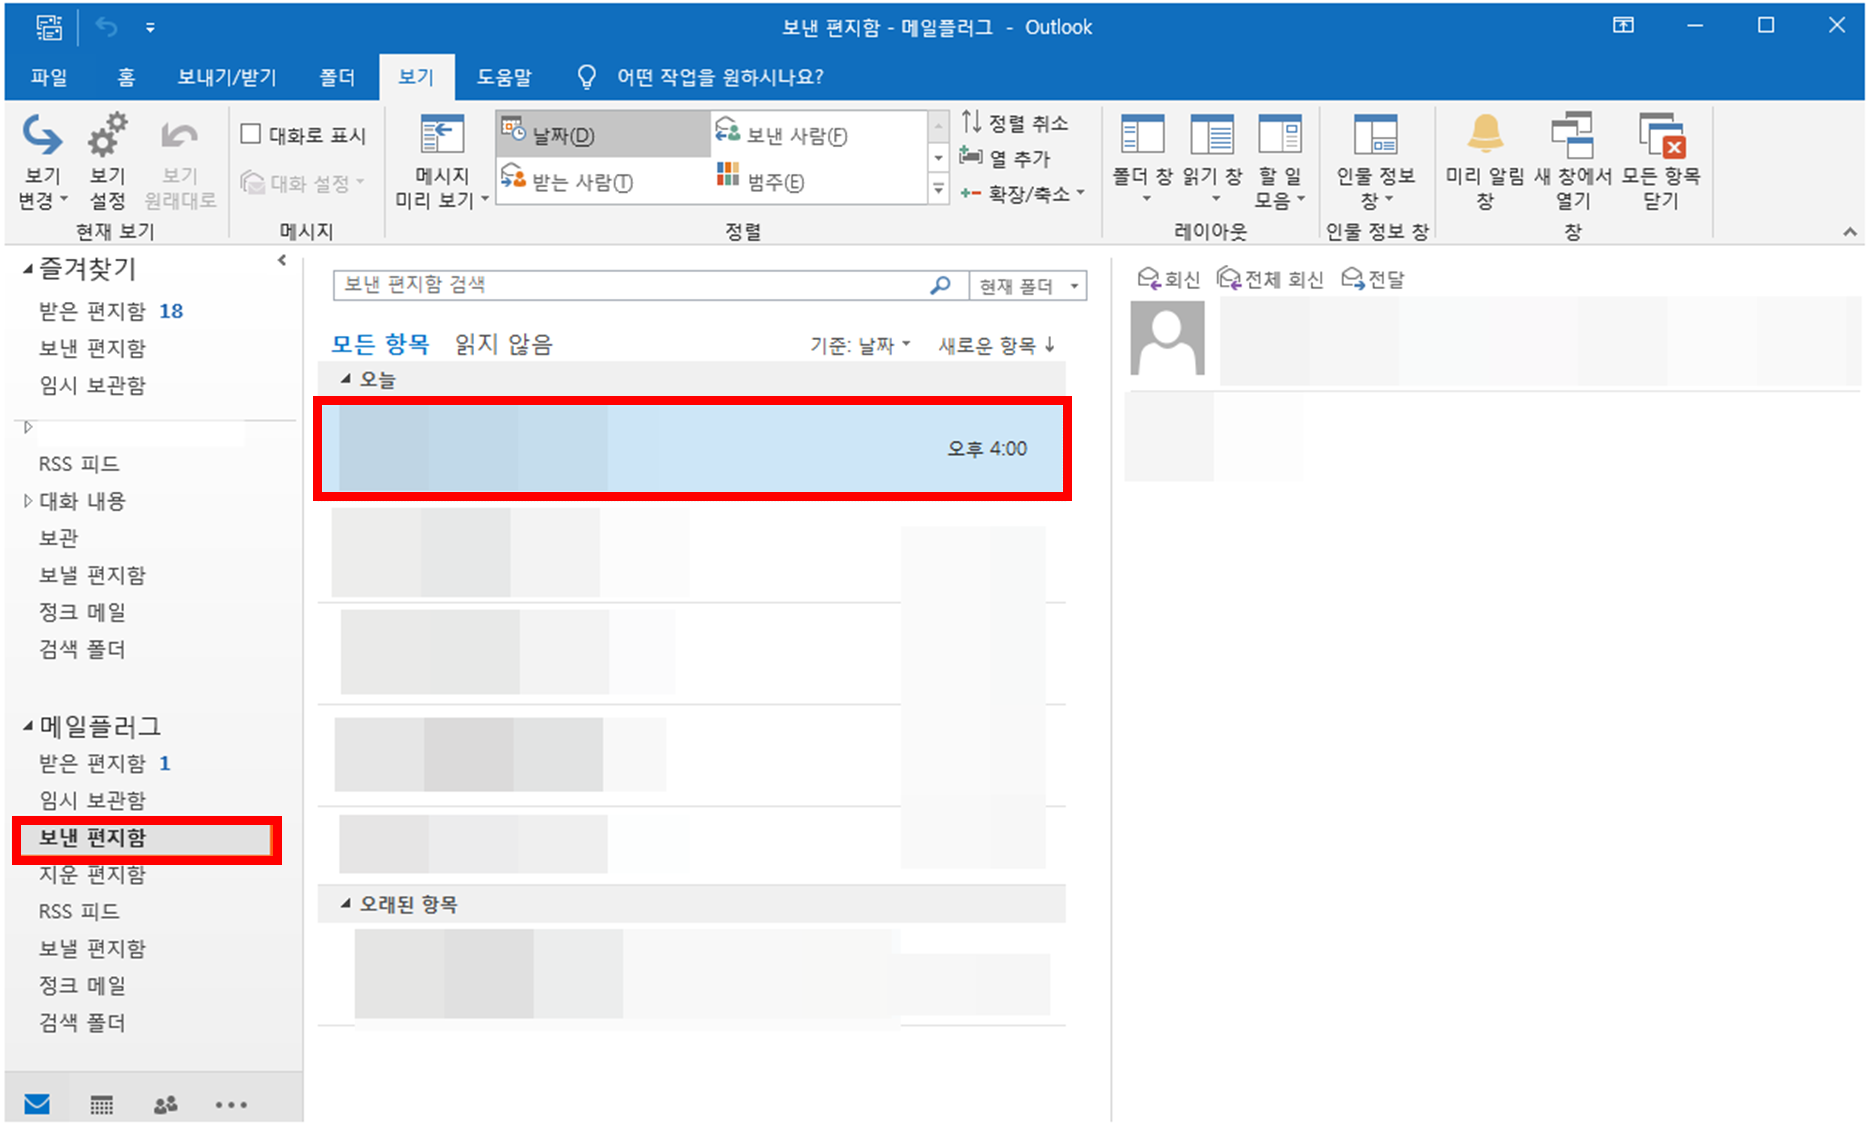Screen dimensions: 1868x1125
Task: Open the people view at the bottom
Action: 165,1104
